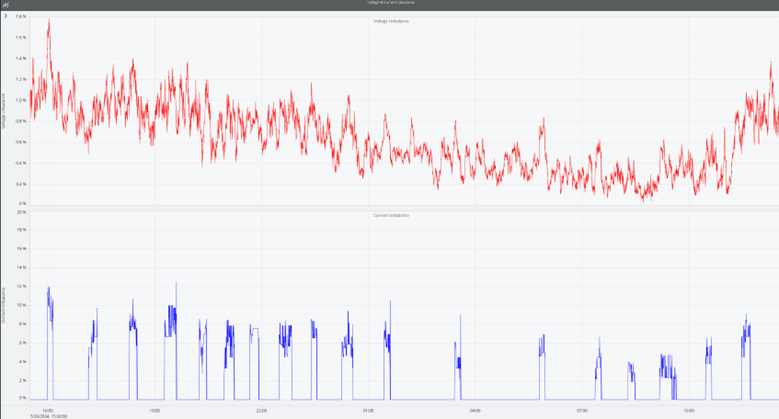
Task: Click the 14 % current axis label
Action: (x=21, y=267)
